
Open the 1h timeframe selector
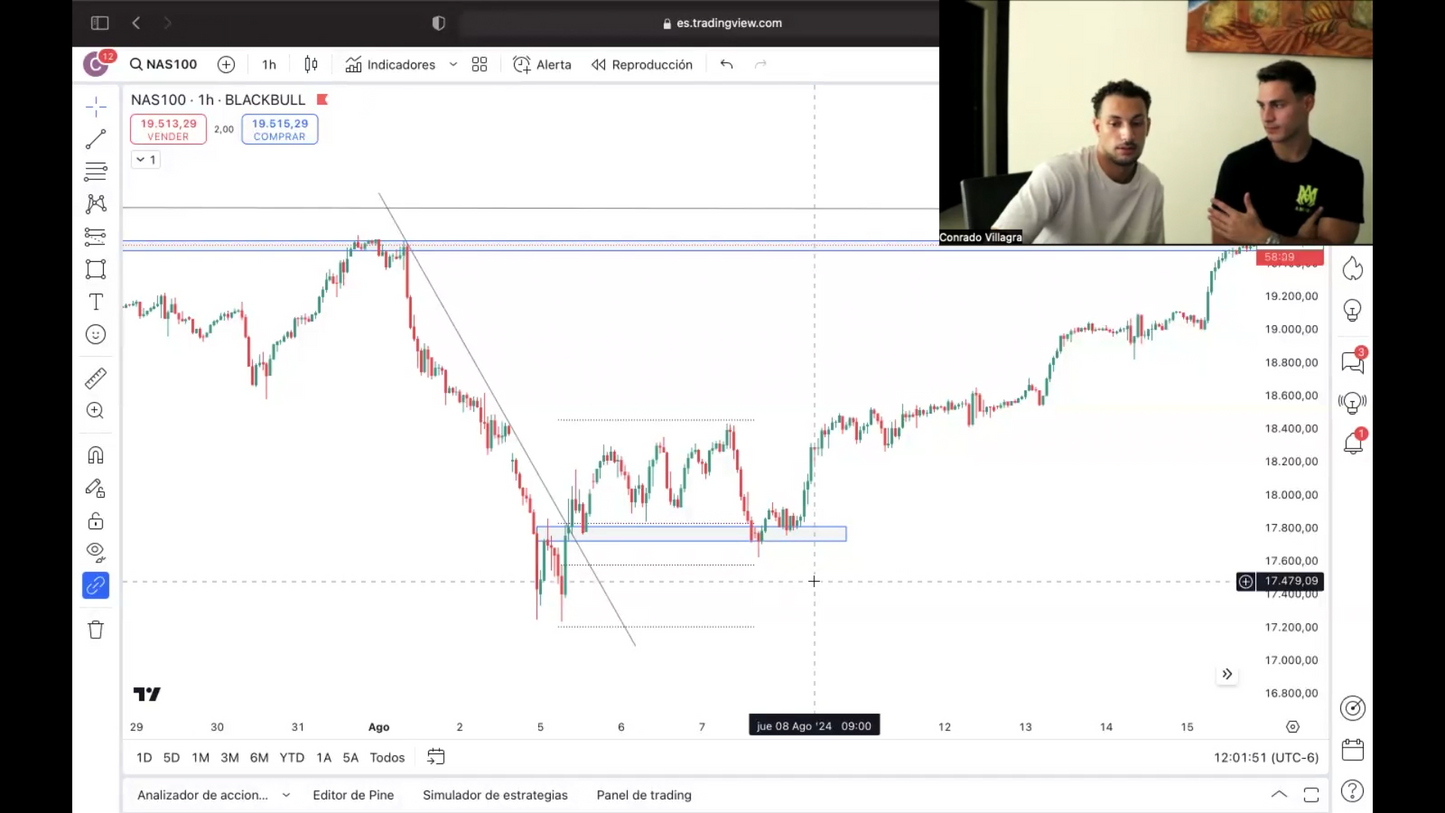[269, 65]
